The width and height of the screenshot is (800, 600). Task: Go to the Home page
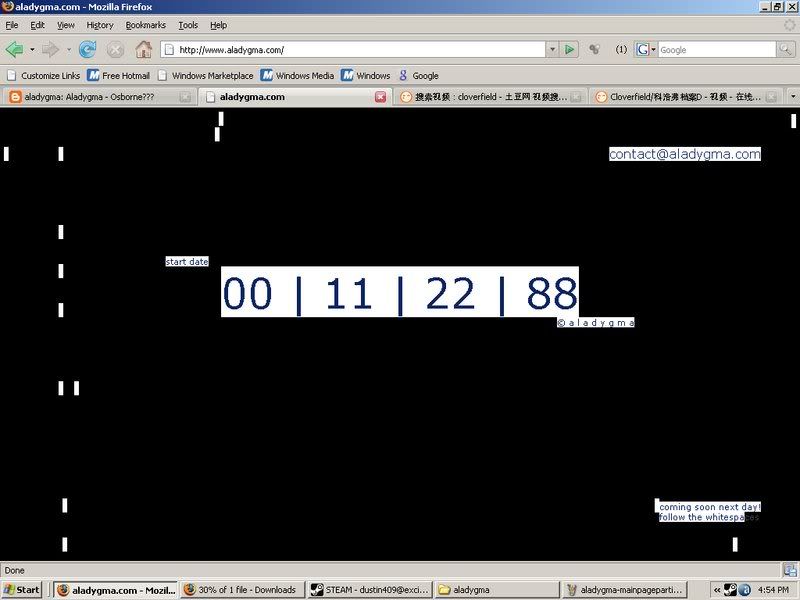pyautogui.click(x=144, y=49)
